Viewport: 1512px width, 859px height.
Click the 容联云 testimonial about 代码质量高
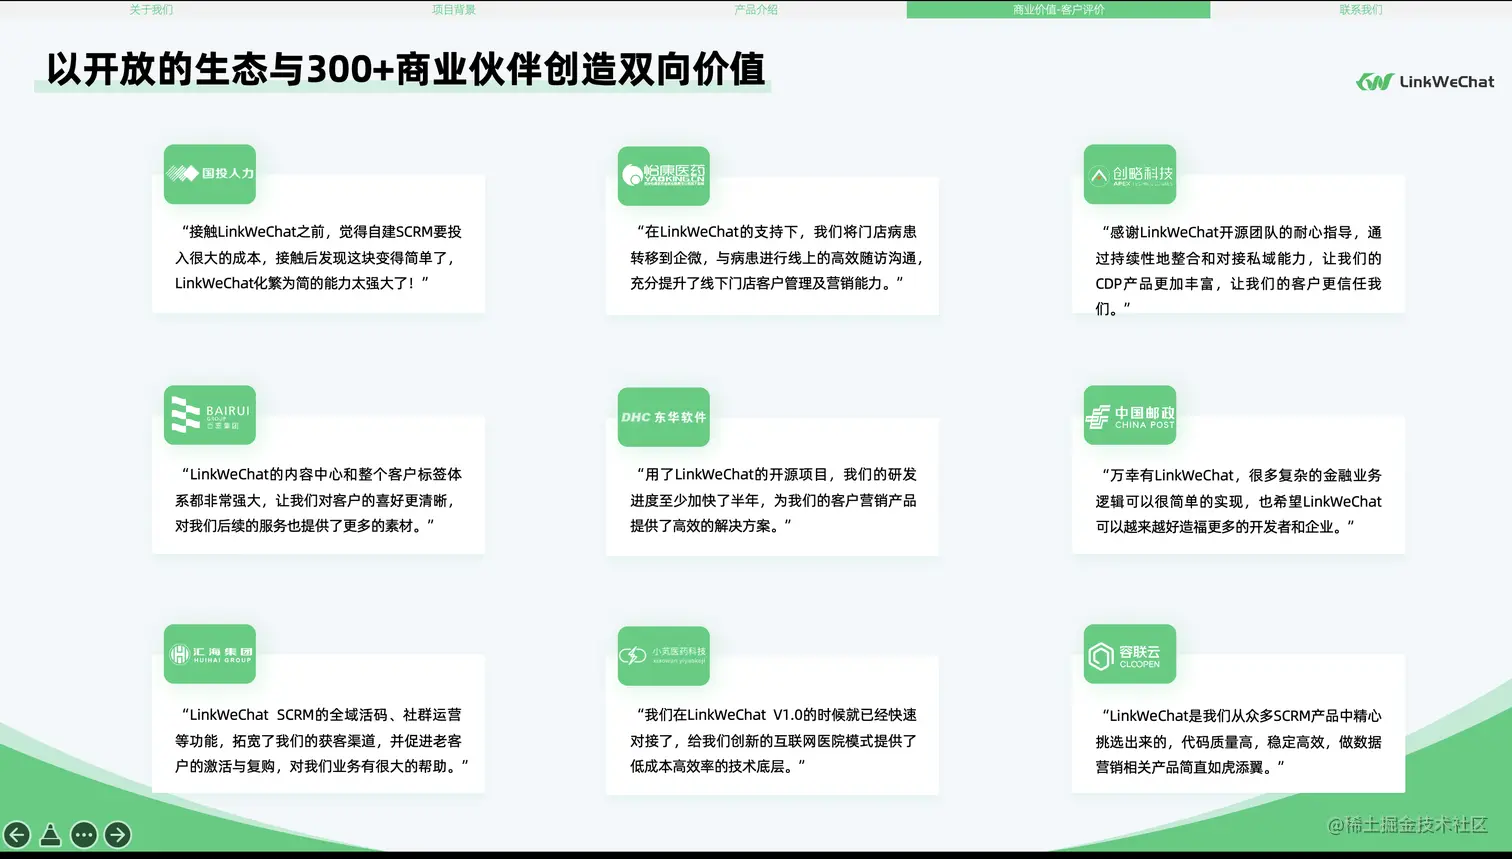(1238, 741)
